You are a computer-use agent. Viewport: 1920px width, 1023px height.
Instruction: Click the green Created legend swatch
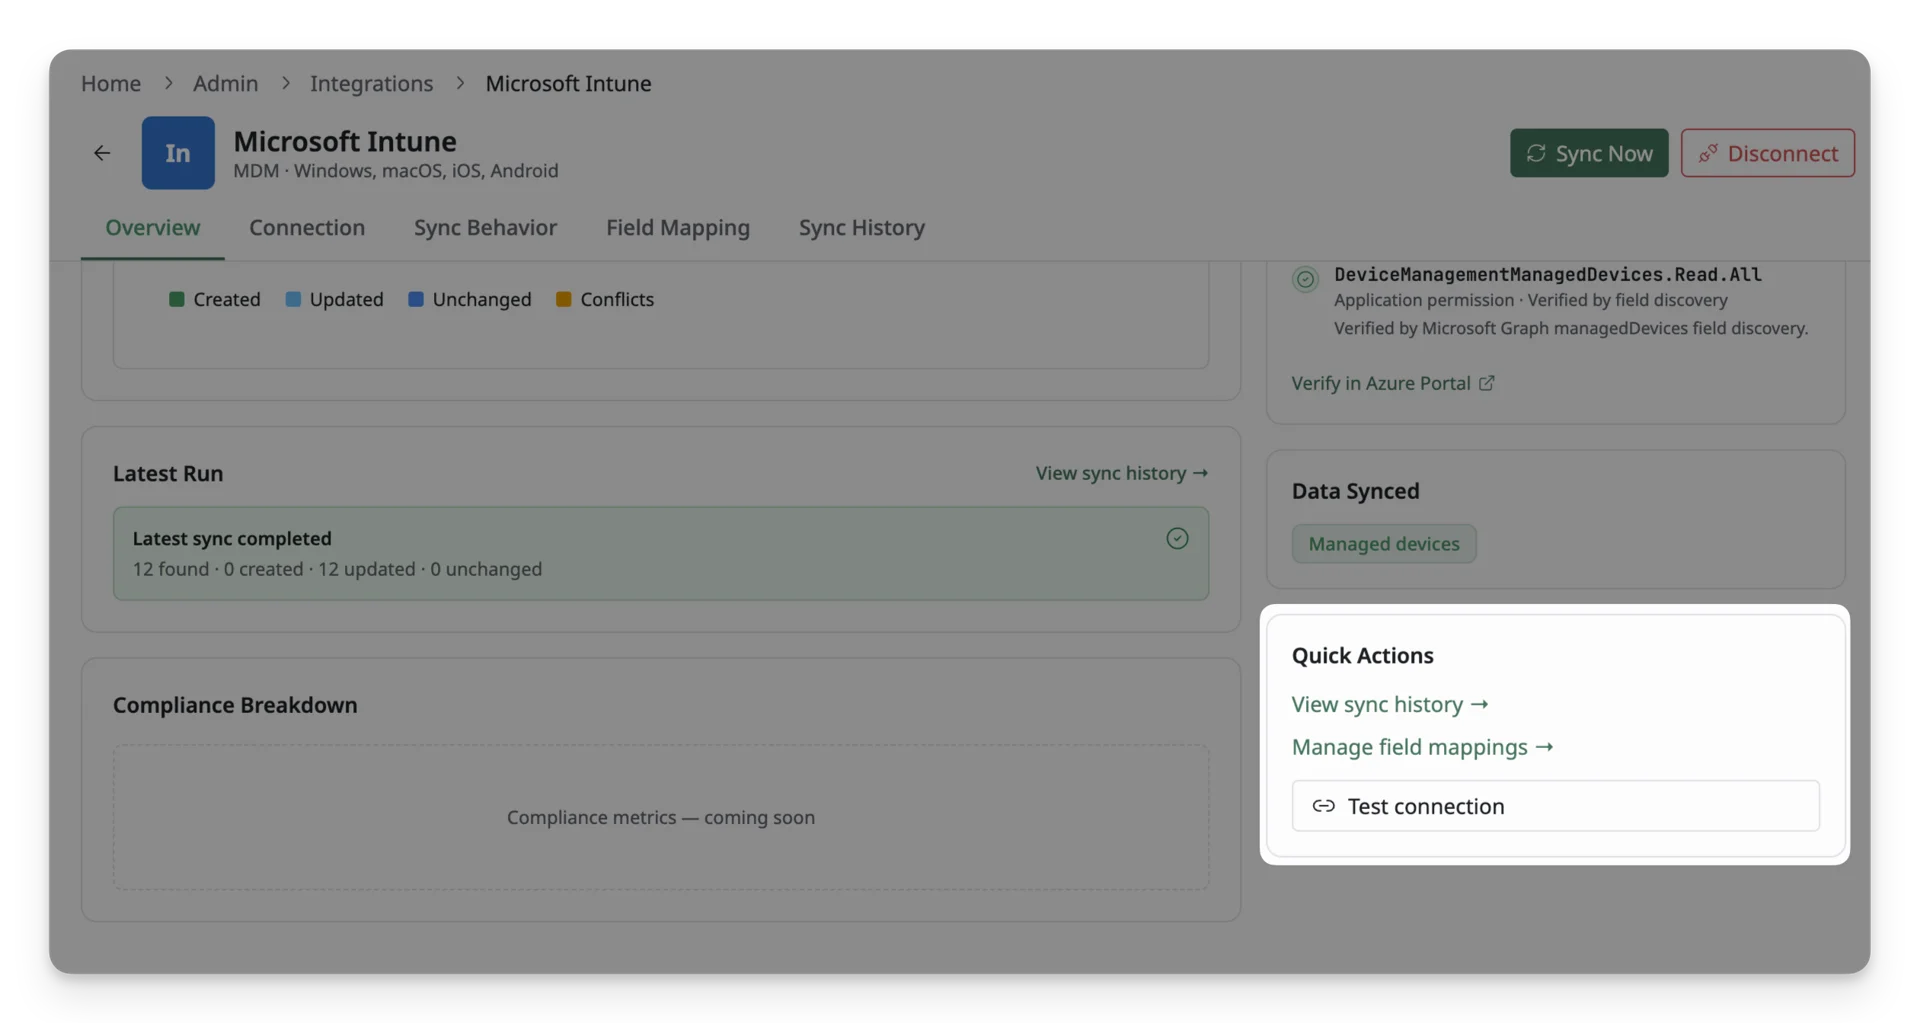[x=177, y=299]
